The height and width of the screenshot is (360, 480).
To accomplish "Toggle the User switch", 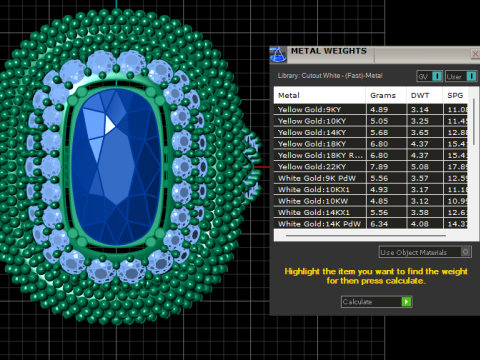I will [461, 76].
